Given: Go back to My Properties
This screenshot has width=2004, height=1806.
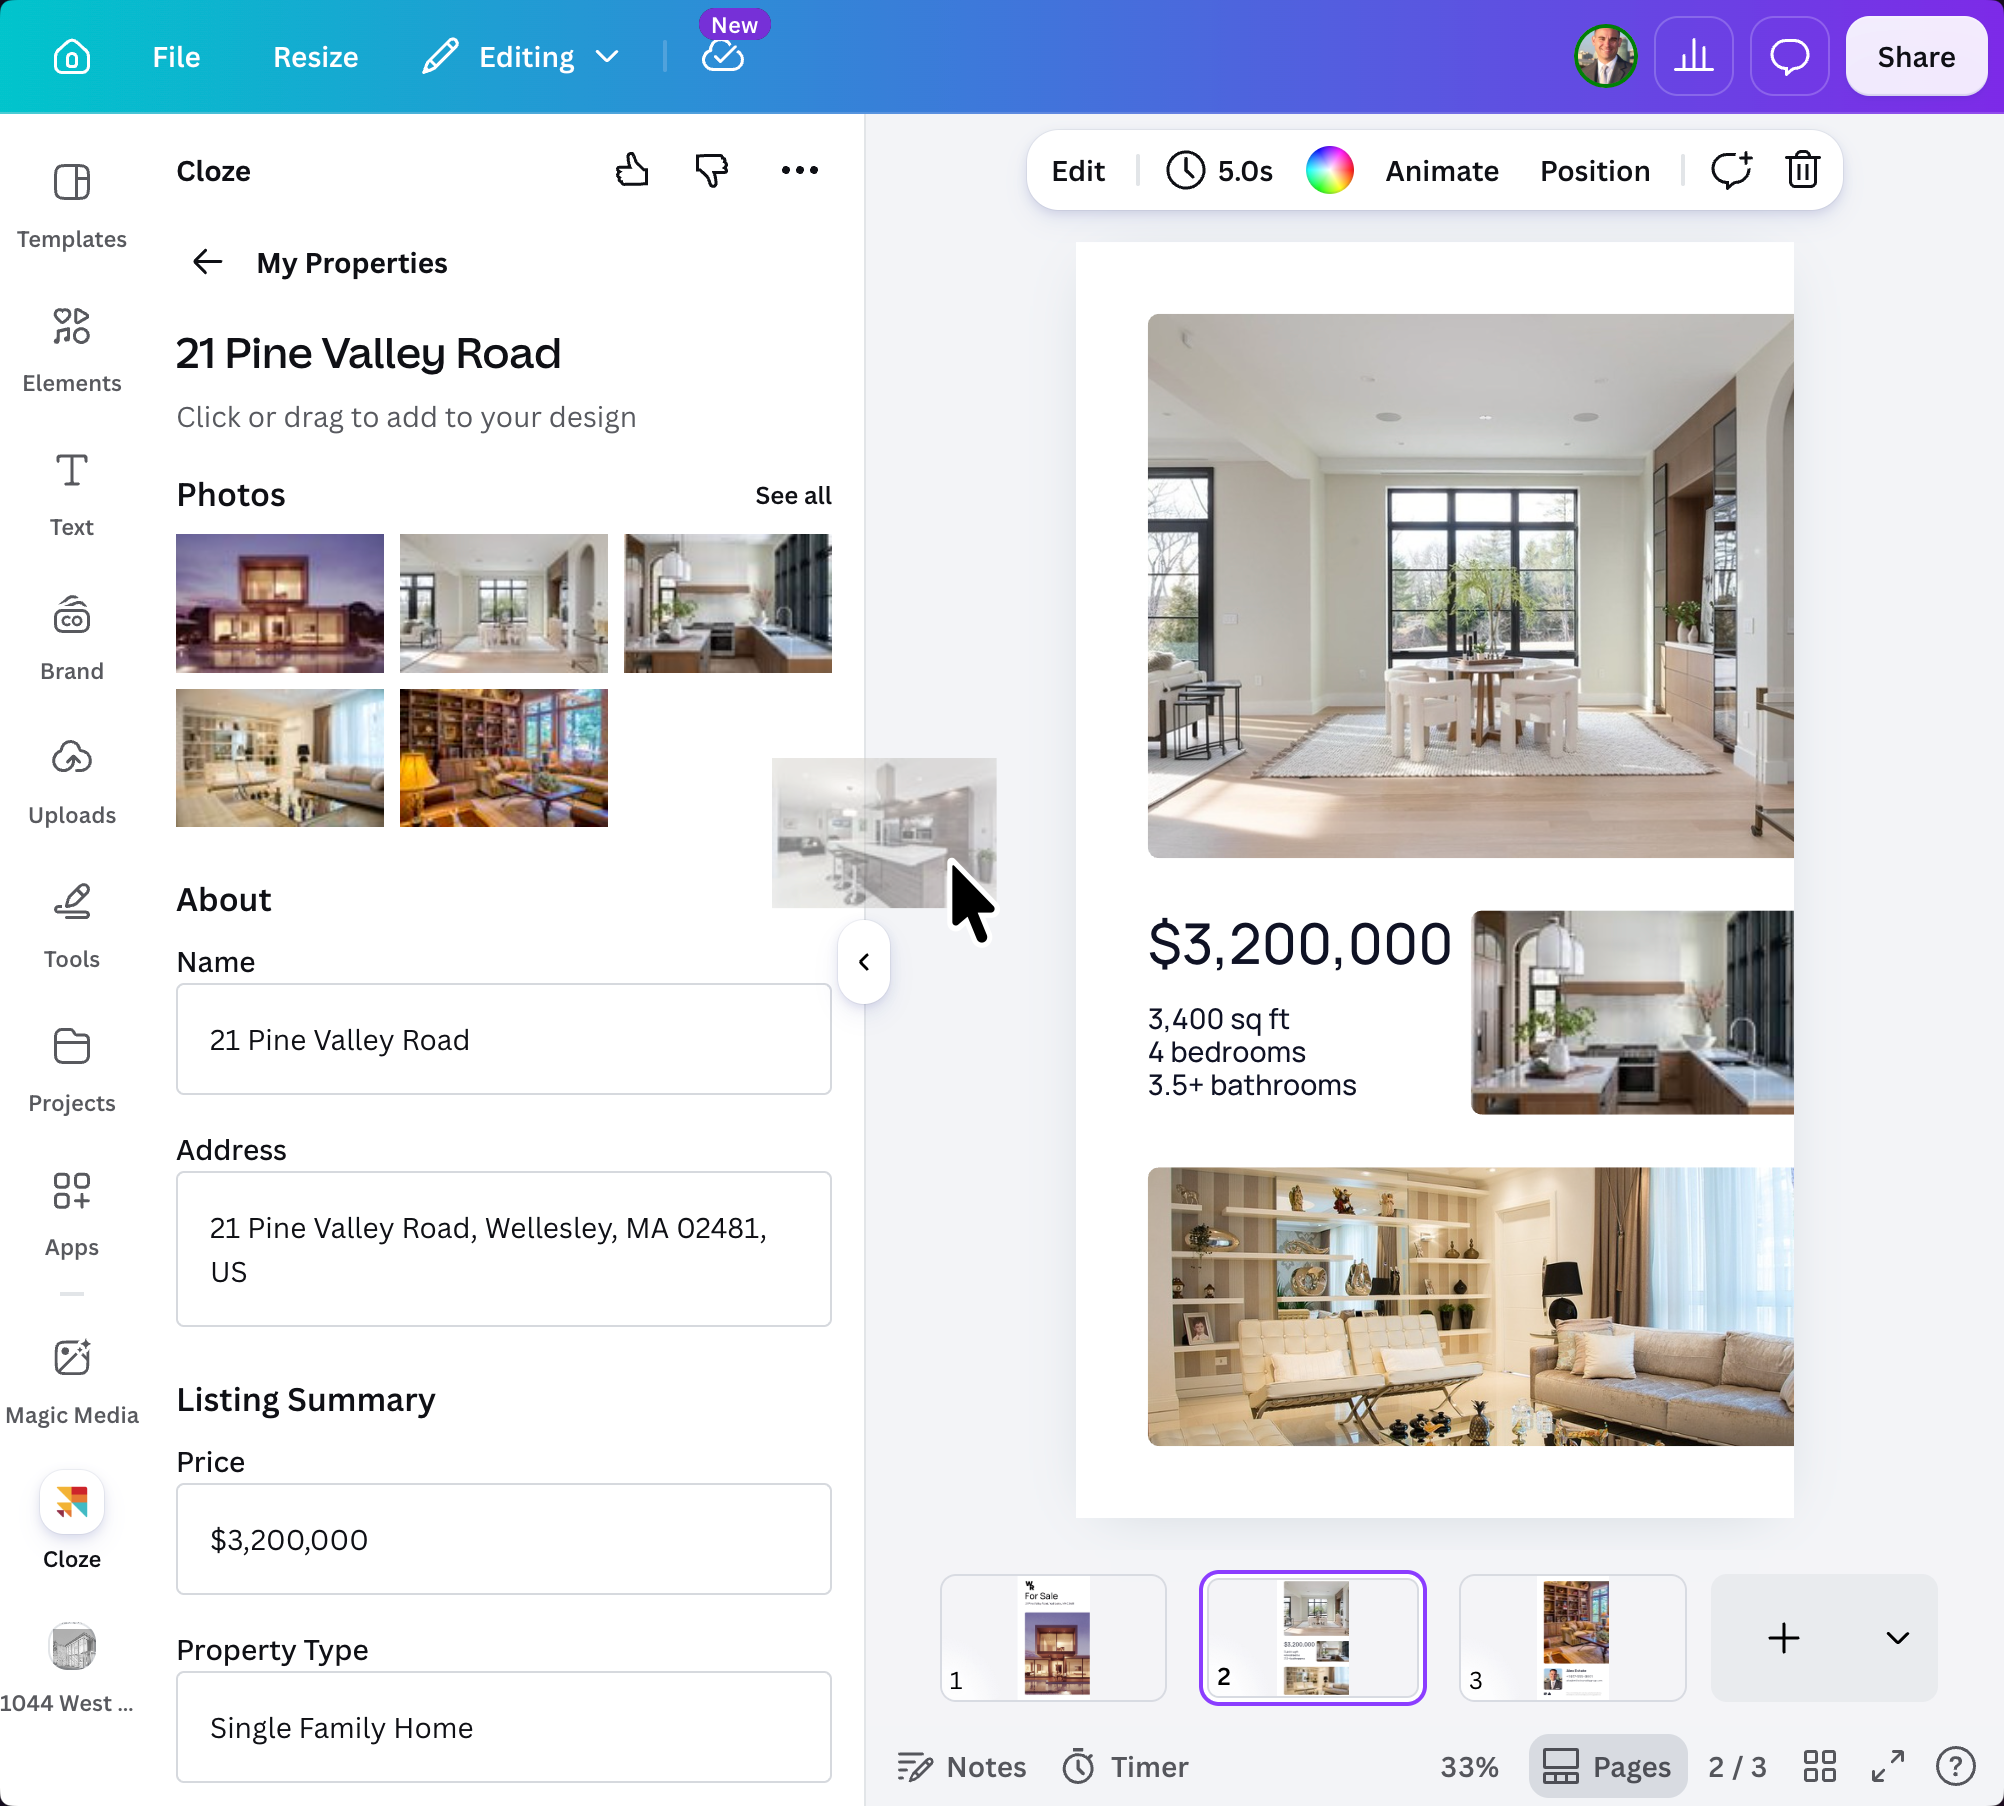Looking at the screenshot, I should point(208,263).
